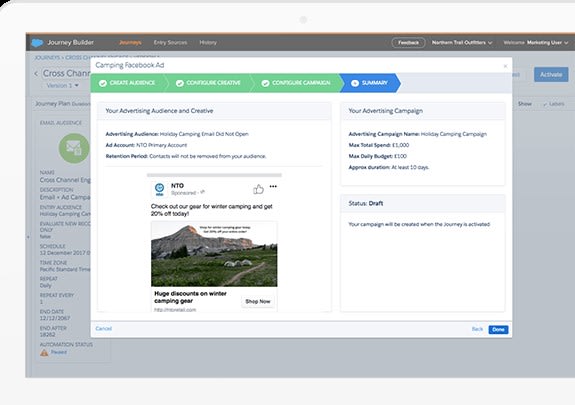Click the Summary step circle icon

pyautogui.click(x=355, y=83)
